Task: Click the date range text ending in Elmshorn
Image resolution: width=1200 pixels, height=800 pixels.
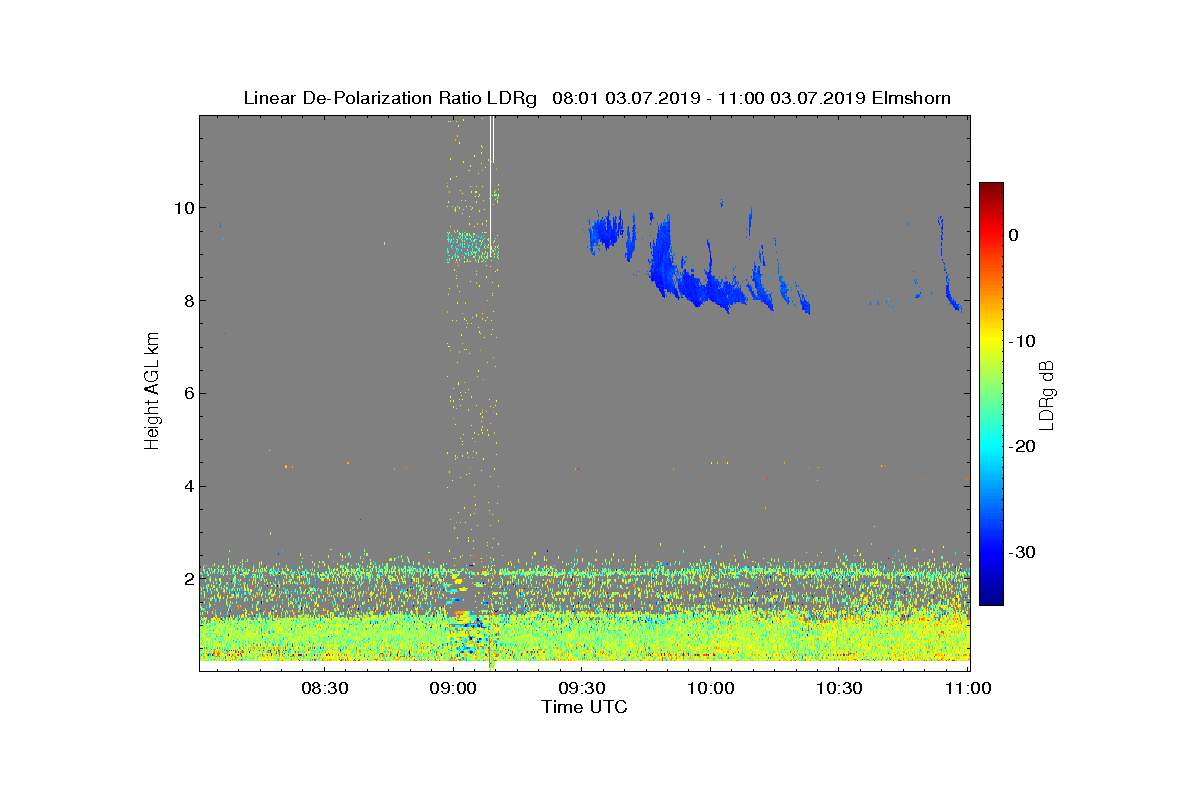Action: tap(751, 98)
